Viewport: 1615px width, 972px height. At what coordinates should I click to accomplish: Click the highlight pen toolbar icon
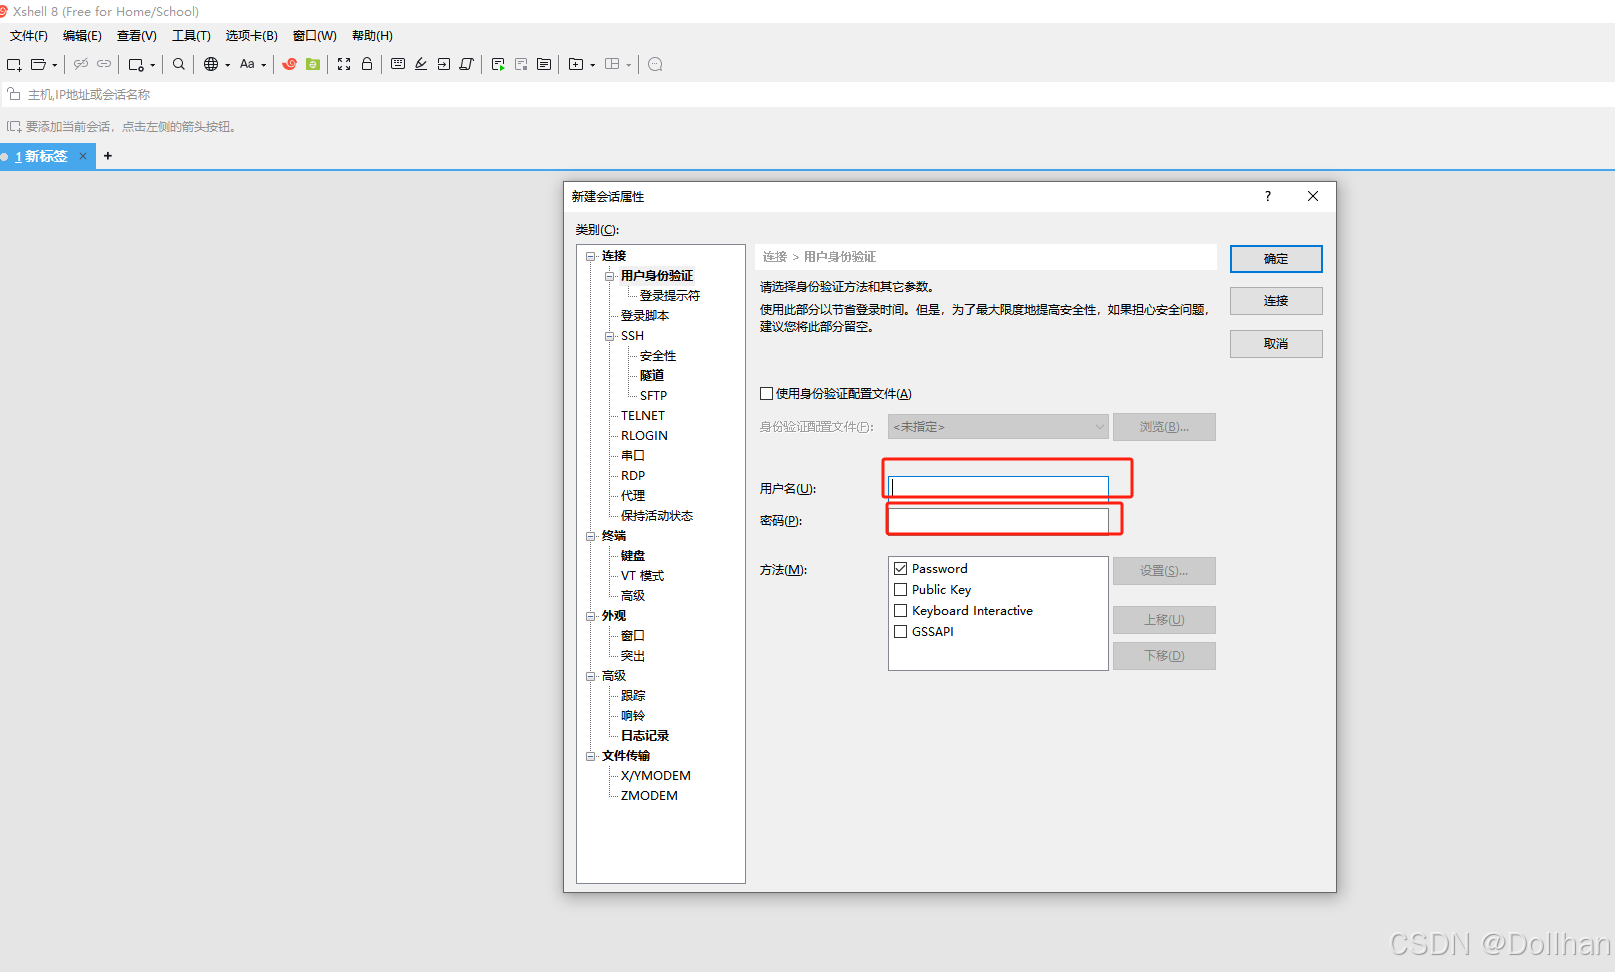coord(420,64)
